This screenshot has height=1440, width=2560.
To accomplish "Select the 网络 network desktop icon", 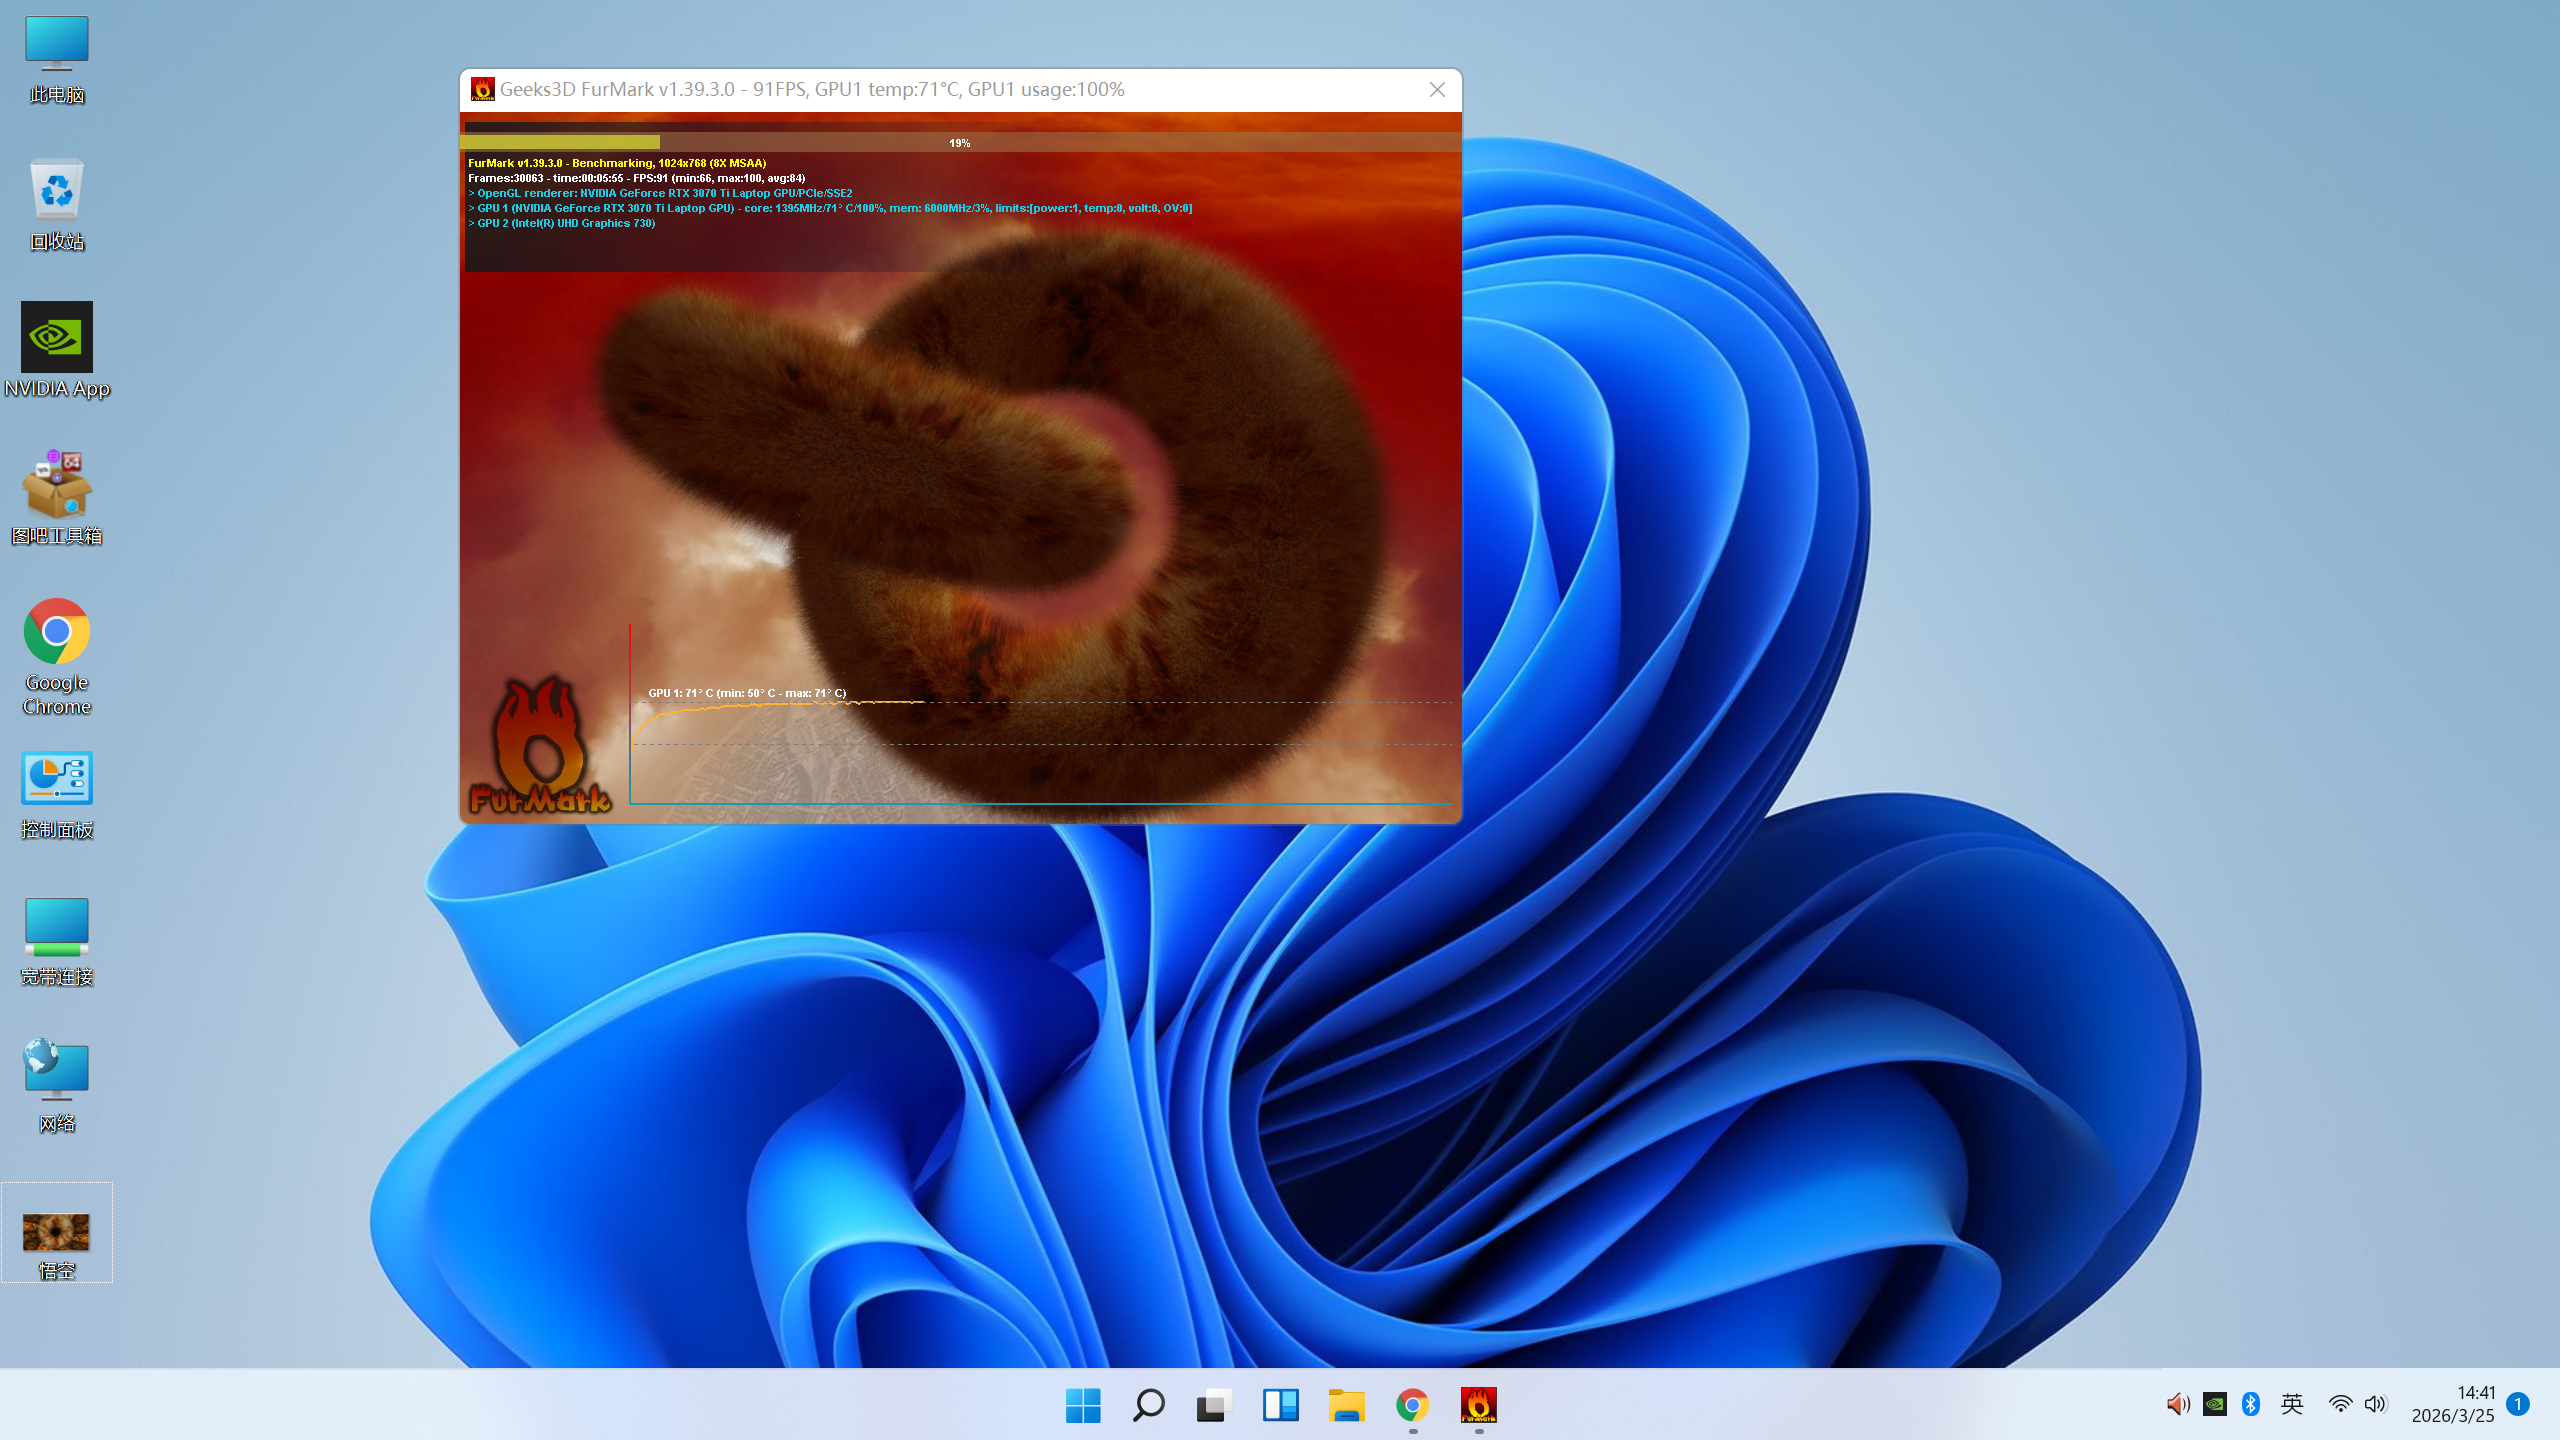I will (57, 1073).
